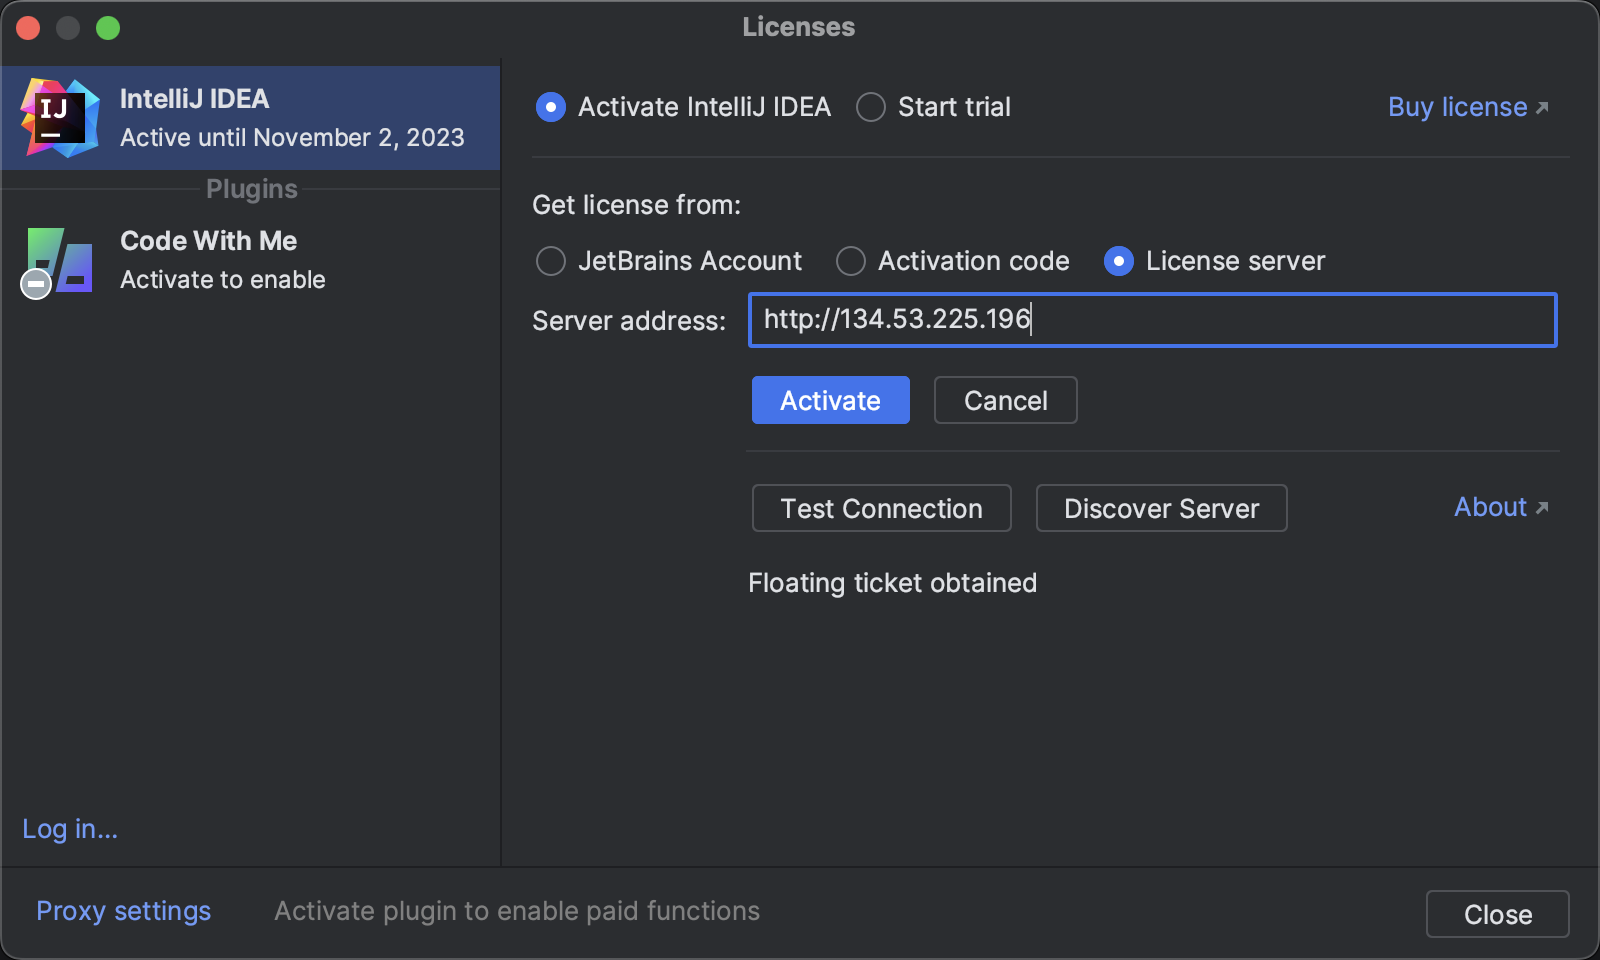Click the green window zoom button

pyautogui.click(x=108, y=28)
